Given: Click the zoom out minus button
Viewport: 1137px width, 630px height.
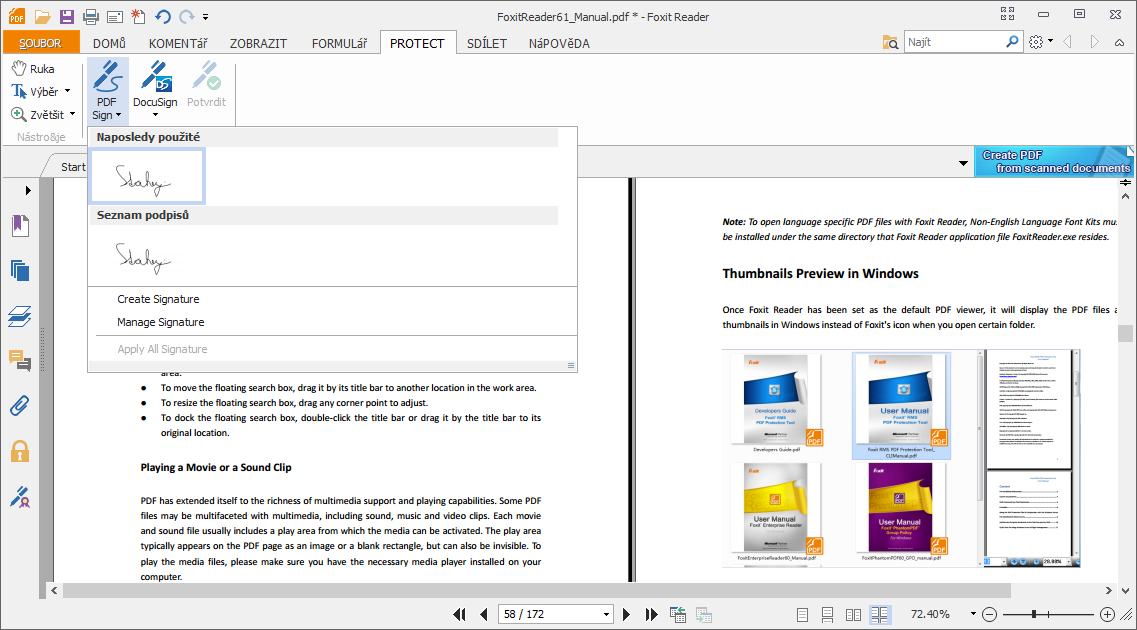Looking at the screenshot, I should (x=989, y=615).
